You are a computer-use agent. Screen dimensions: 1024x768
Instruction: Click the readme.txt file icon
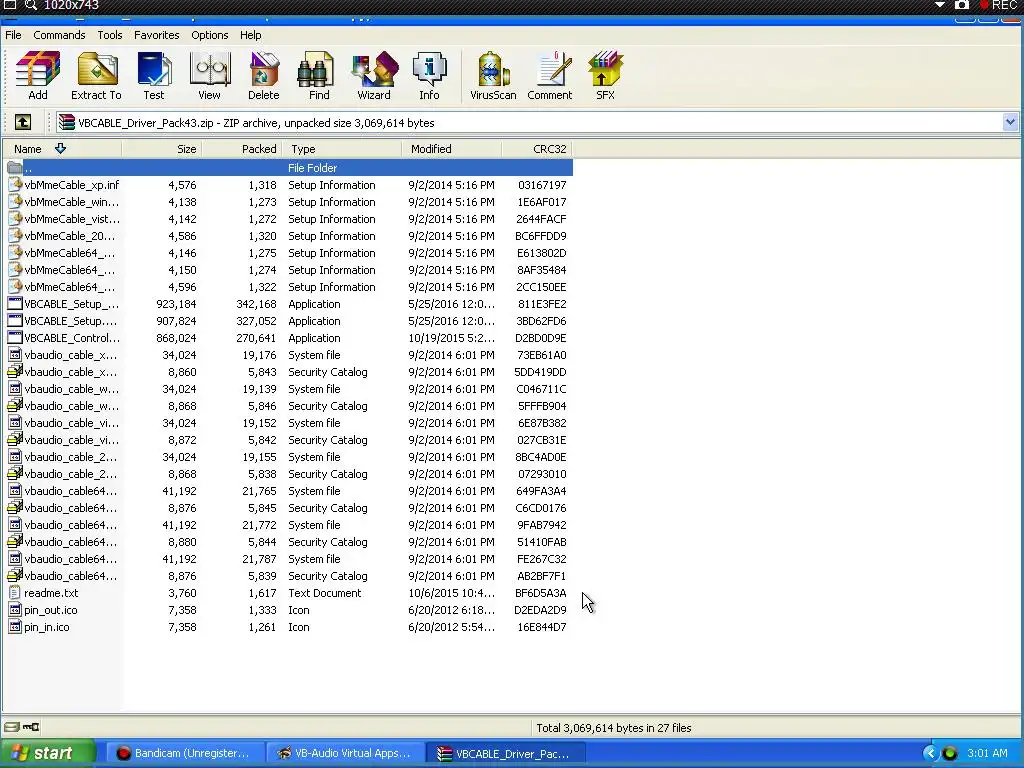tap(15, 593)
